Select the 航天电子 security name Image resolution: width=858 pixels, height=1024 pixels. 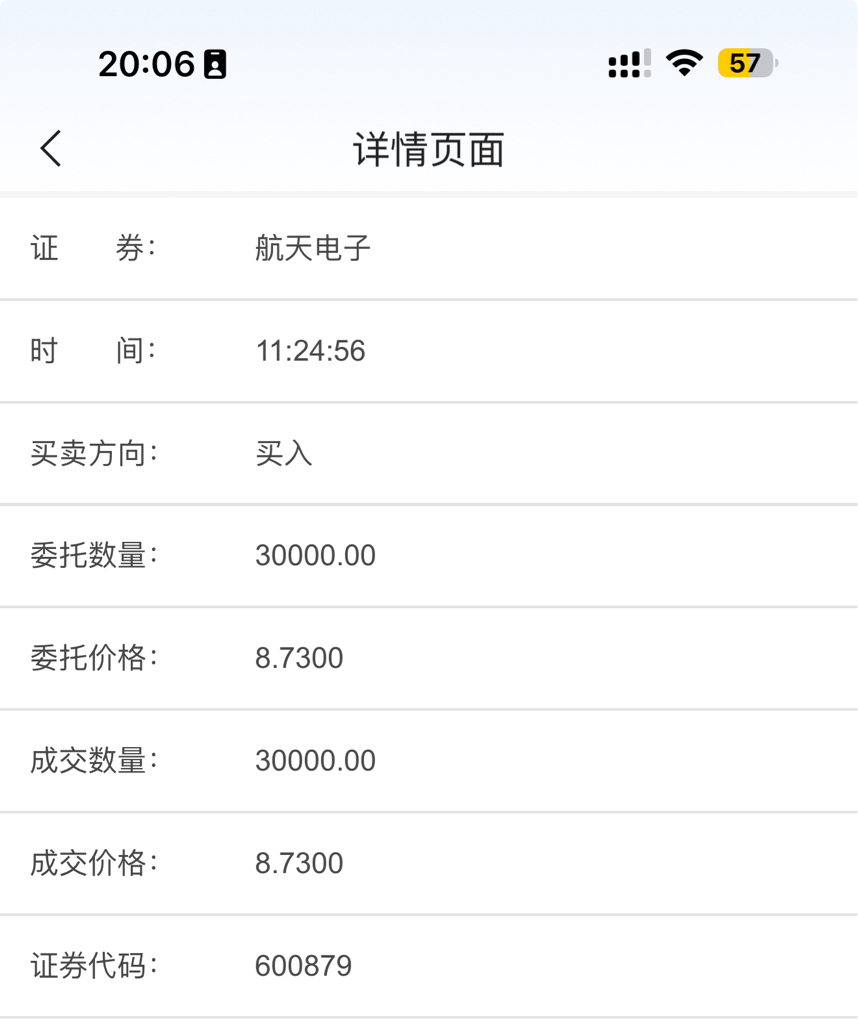(x=313, y=248)
